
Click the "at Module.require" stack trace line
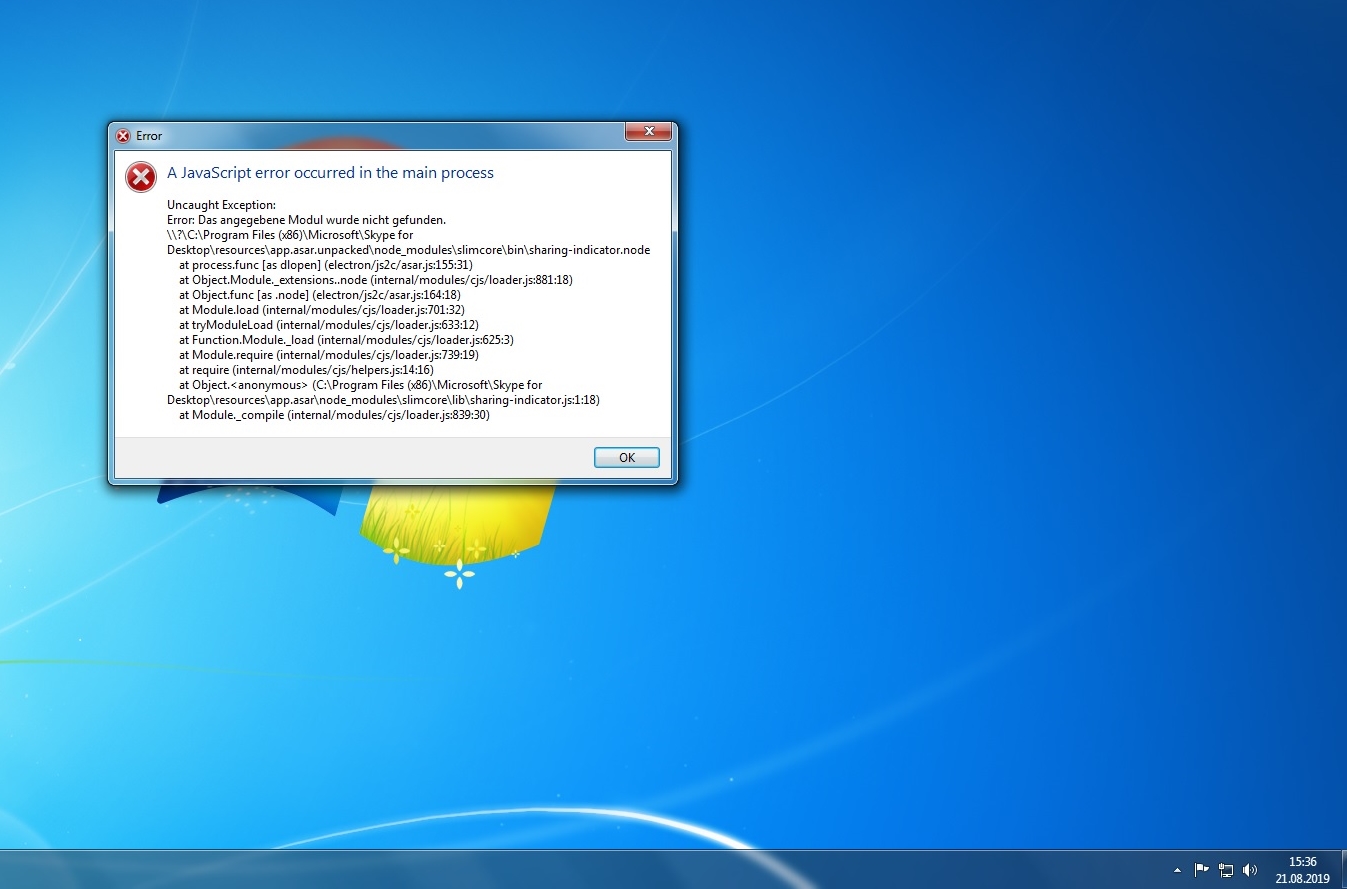(x=329, y=355)
